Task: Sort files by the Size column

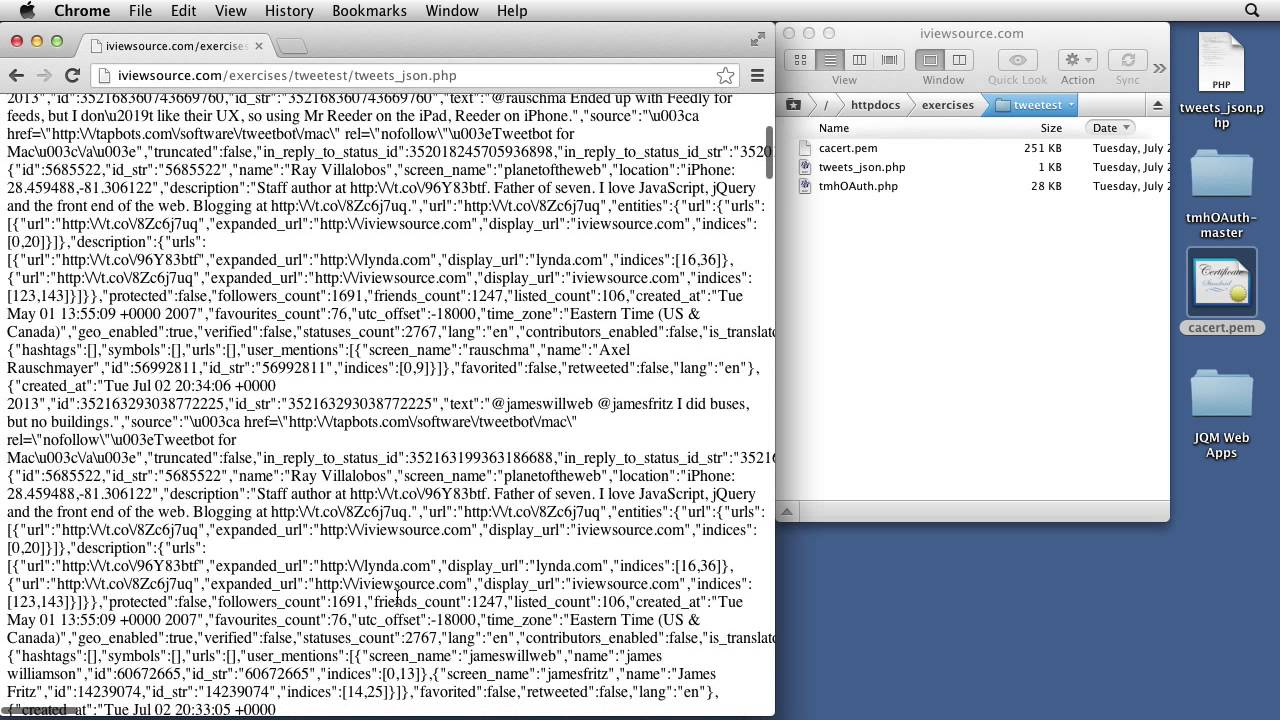Action: [1050, 128]
